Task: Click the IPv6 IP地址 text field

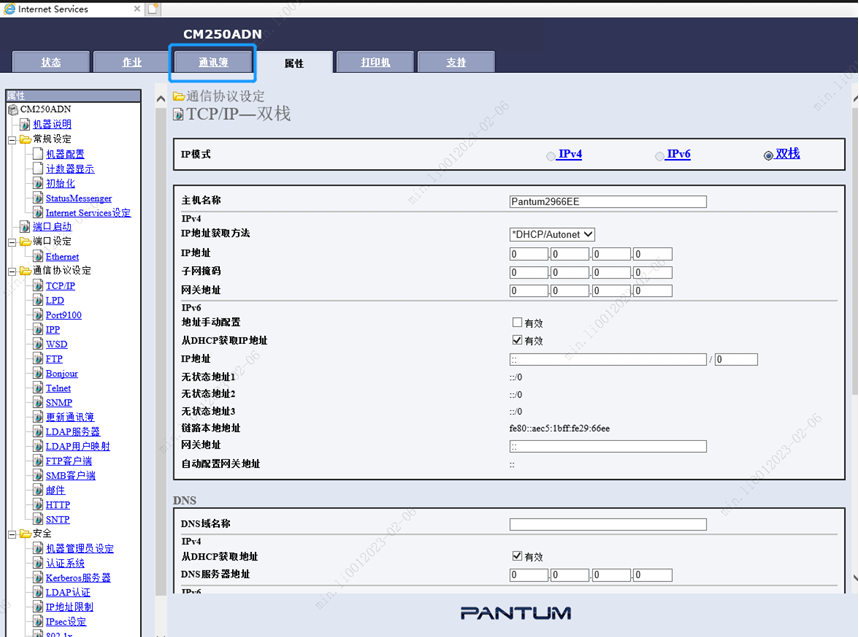Action: click(x=608, y=359)
